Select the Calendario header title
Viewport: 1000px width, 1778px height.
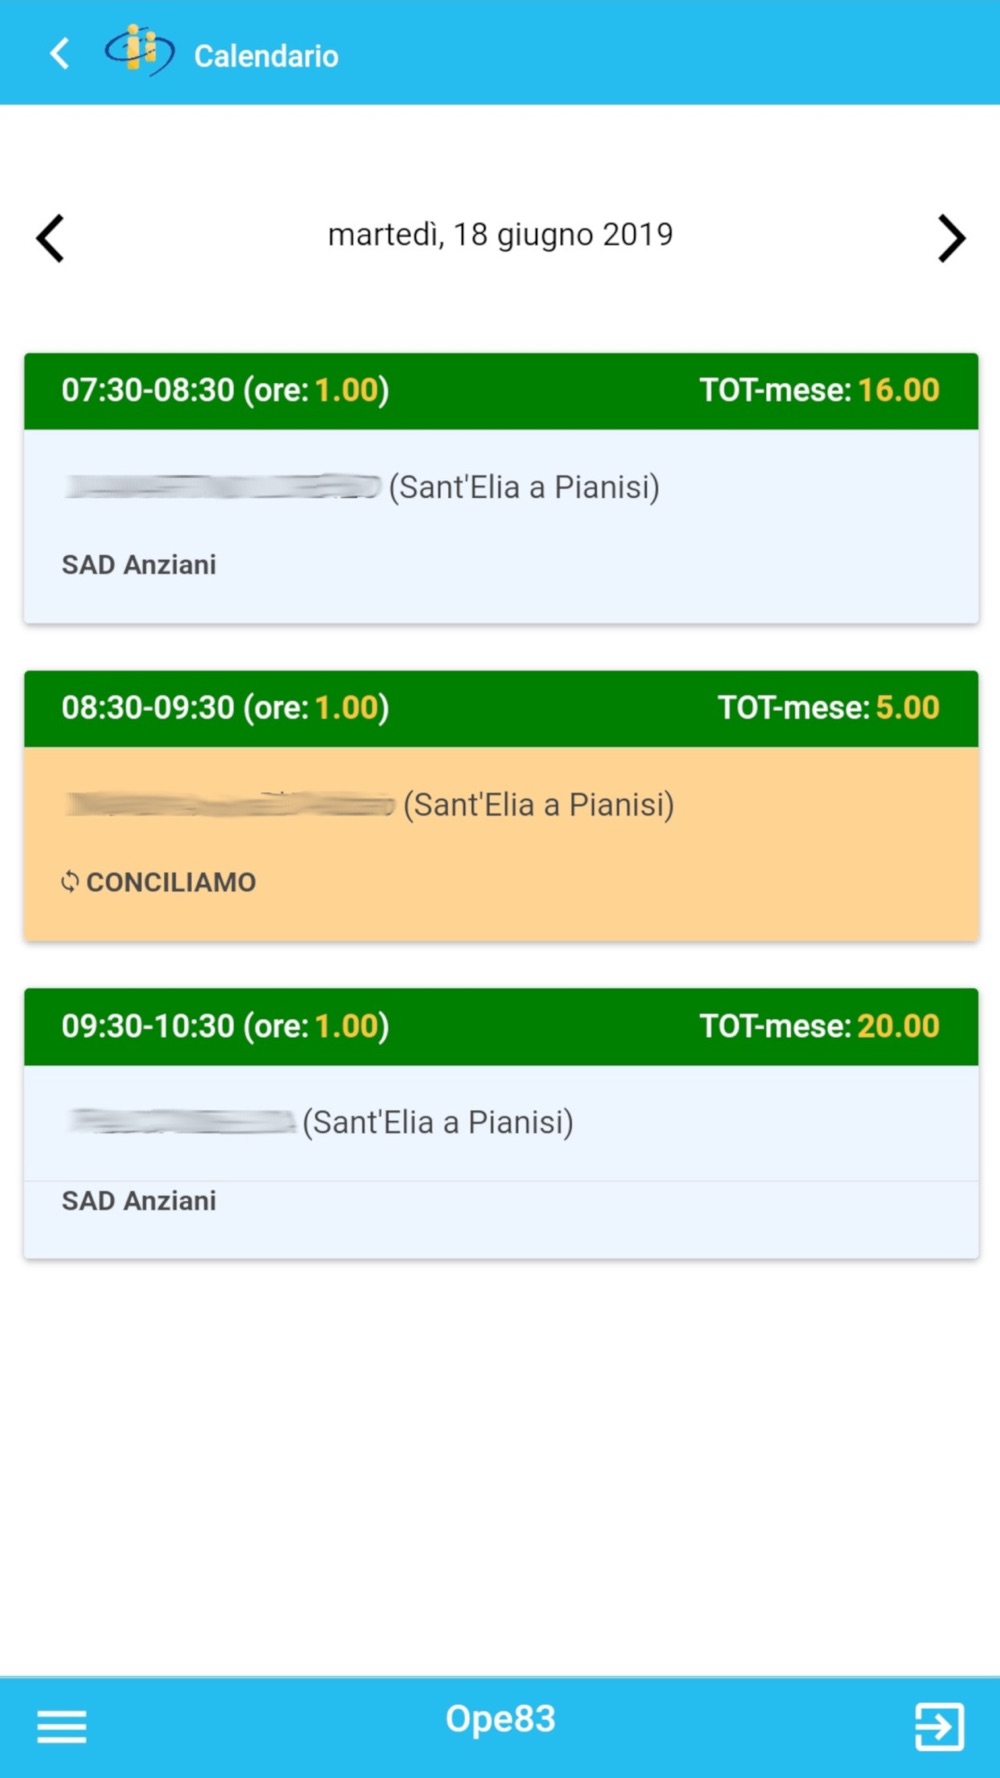[266, 56]
